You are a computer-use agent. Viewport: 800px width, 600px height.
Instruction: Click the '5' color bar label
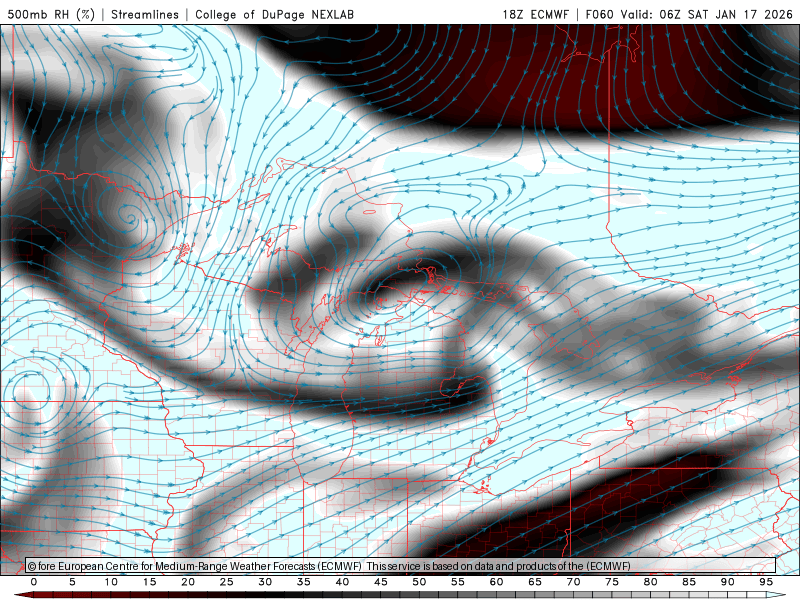coord(72,582)
